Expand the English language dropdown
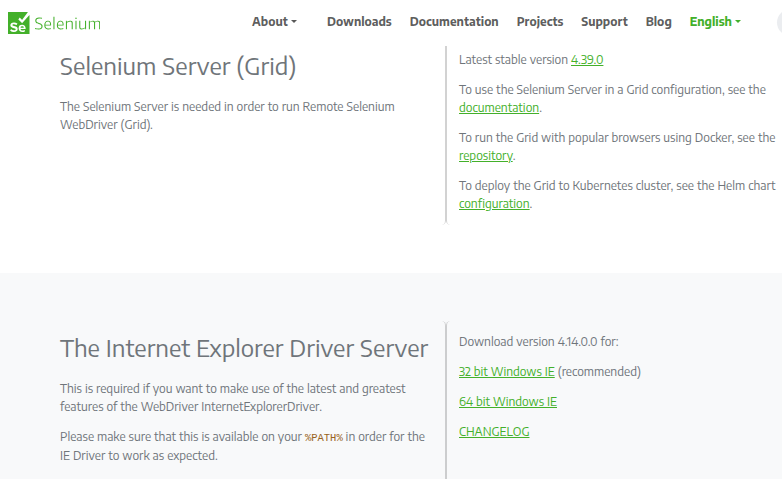The width and height of the screenshot is (782, 479). (715, 21)
